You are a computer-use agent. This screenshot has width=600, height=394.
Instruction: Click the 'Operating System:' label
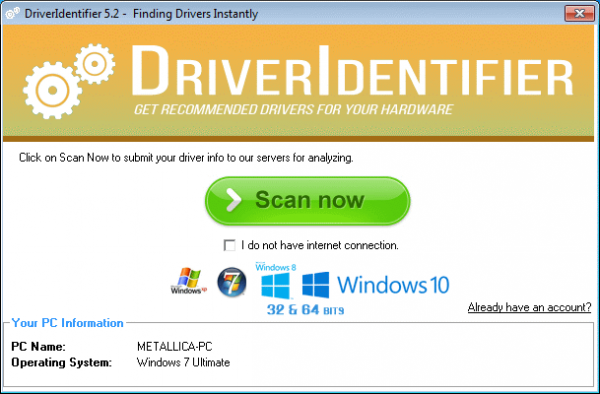[x=61, y=362]
